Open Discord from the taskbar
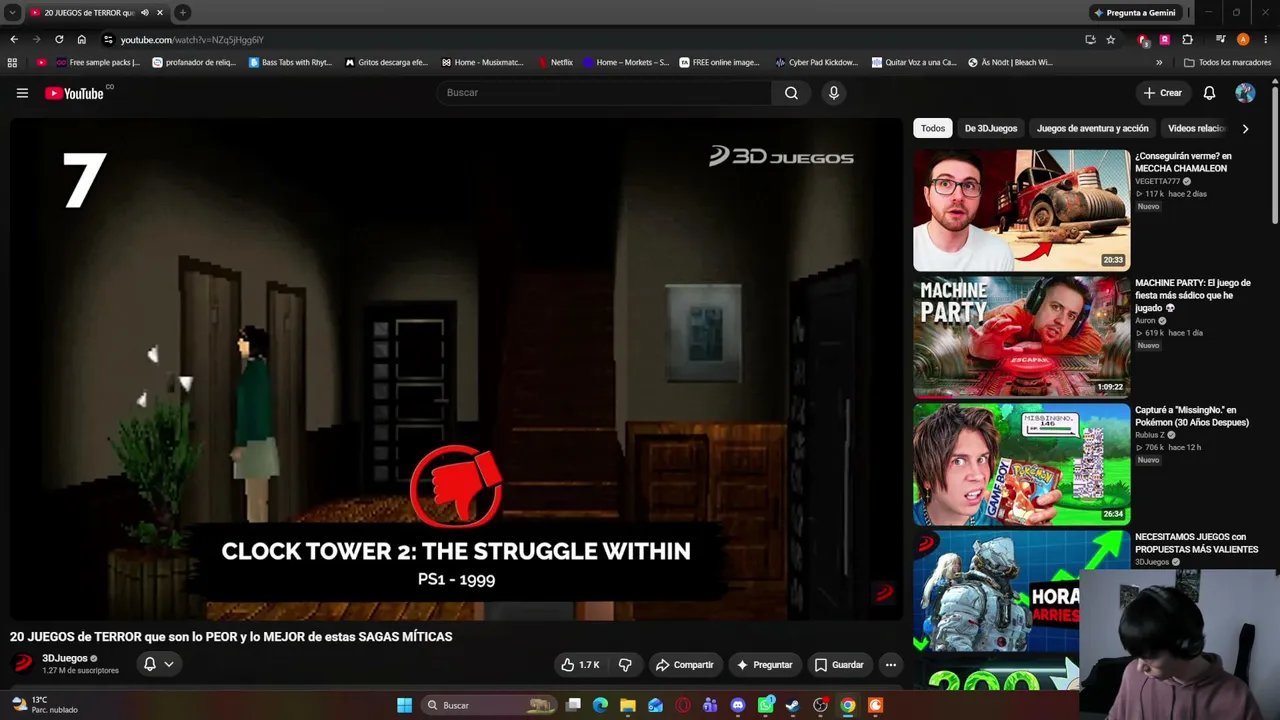Screen dimensions: 1280x720 point(738,705)
